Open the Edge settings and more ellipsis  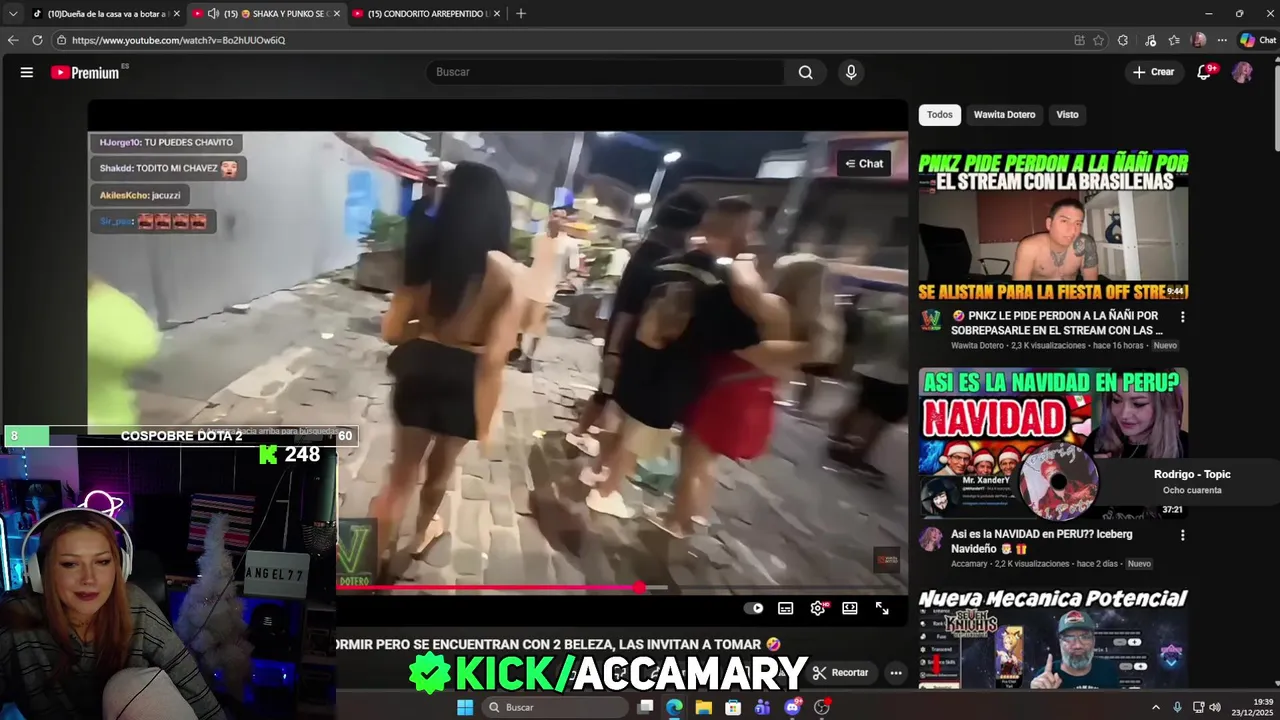pos(1223,40)
